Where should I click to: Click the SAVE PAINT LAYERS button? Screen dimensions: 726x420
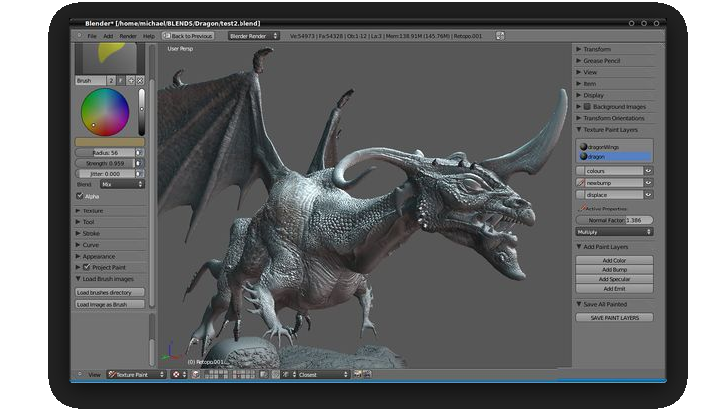614,317
